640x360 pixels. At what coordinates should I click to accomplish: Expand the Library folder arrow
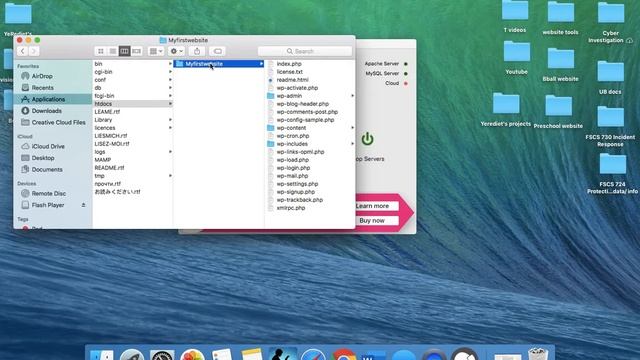click(170, 120)
